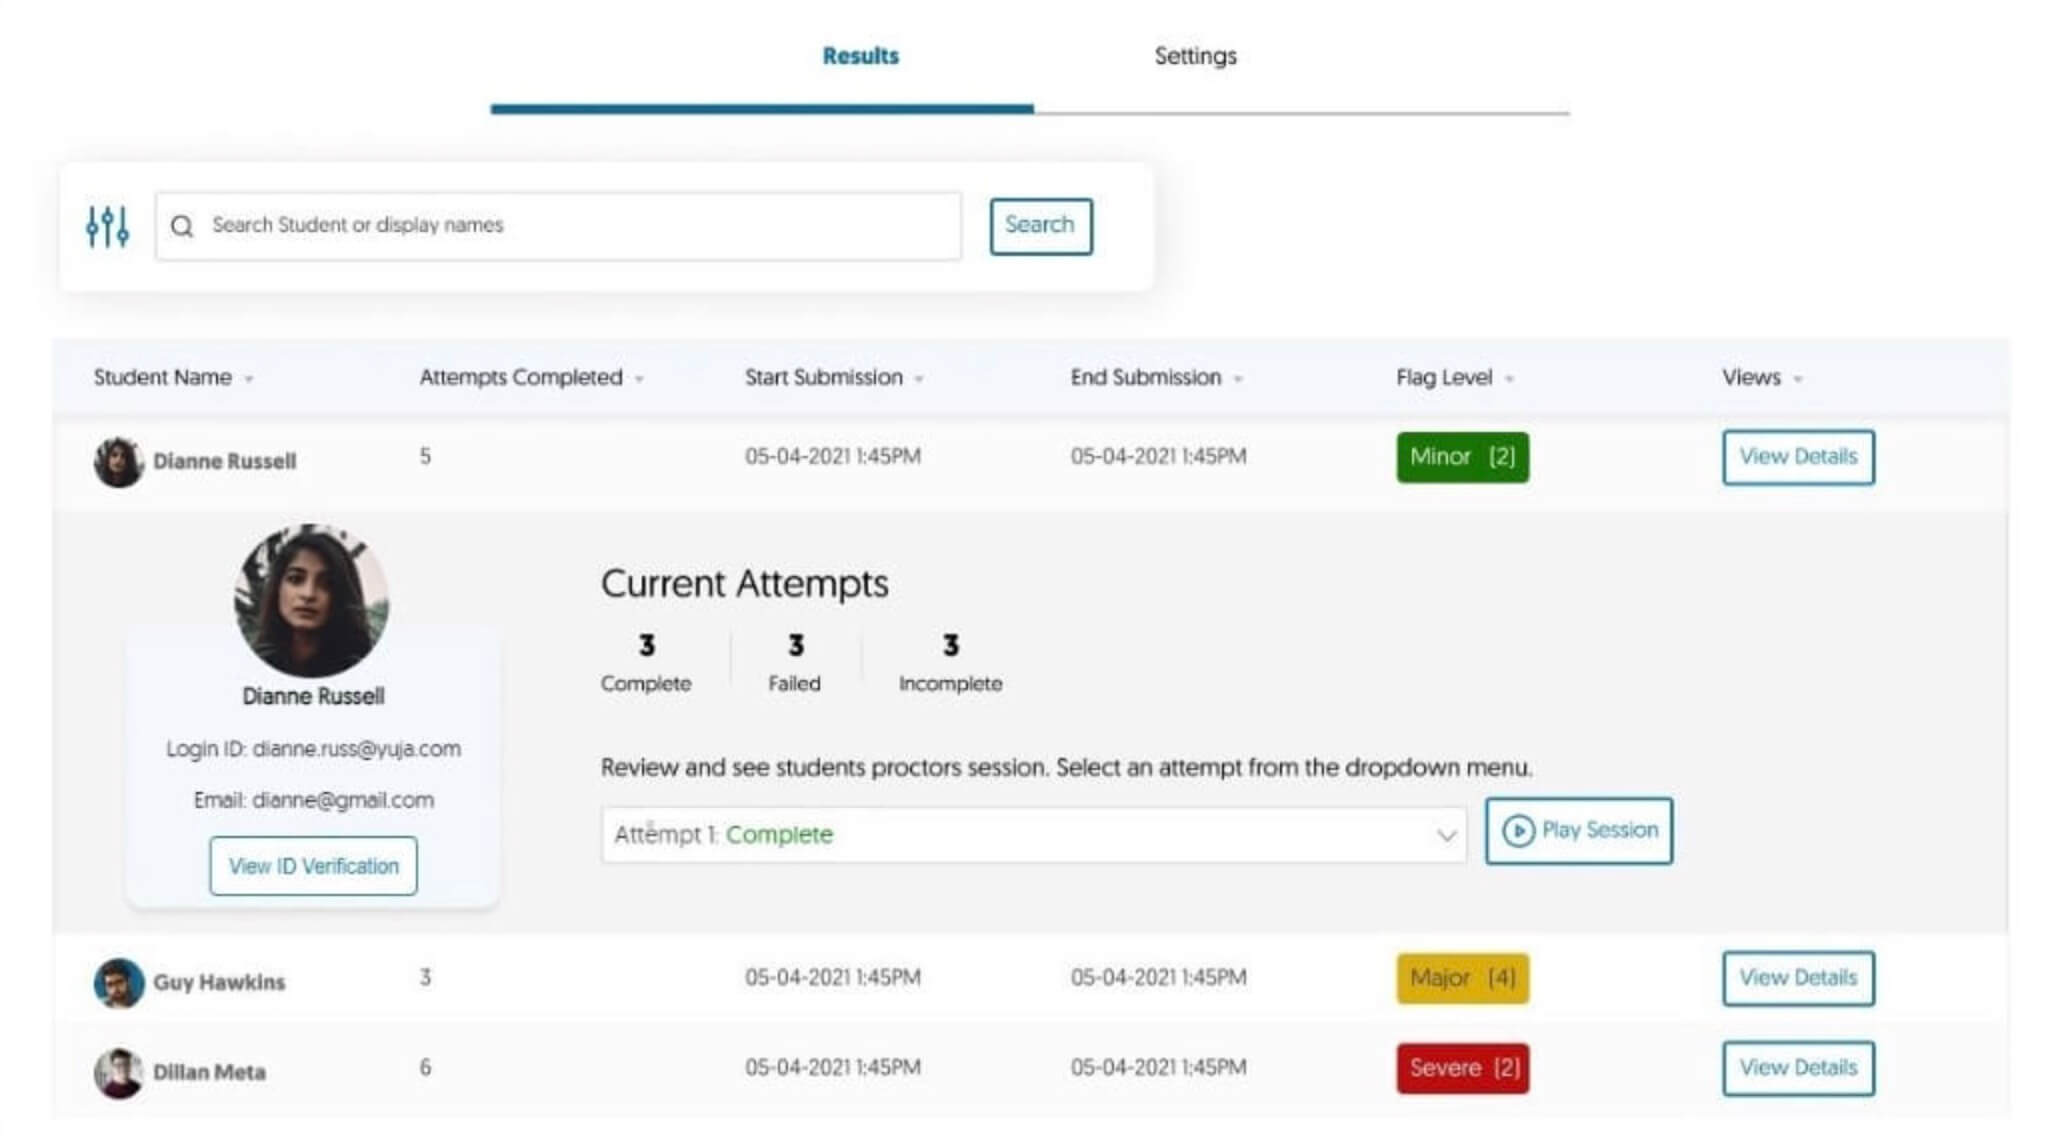Click attempts value 5 in Dianne's row

[425, 457]
